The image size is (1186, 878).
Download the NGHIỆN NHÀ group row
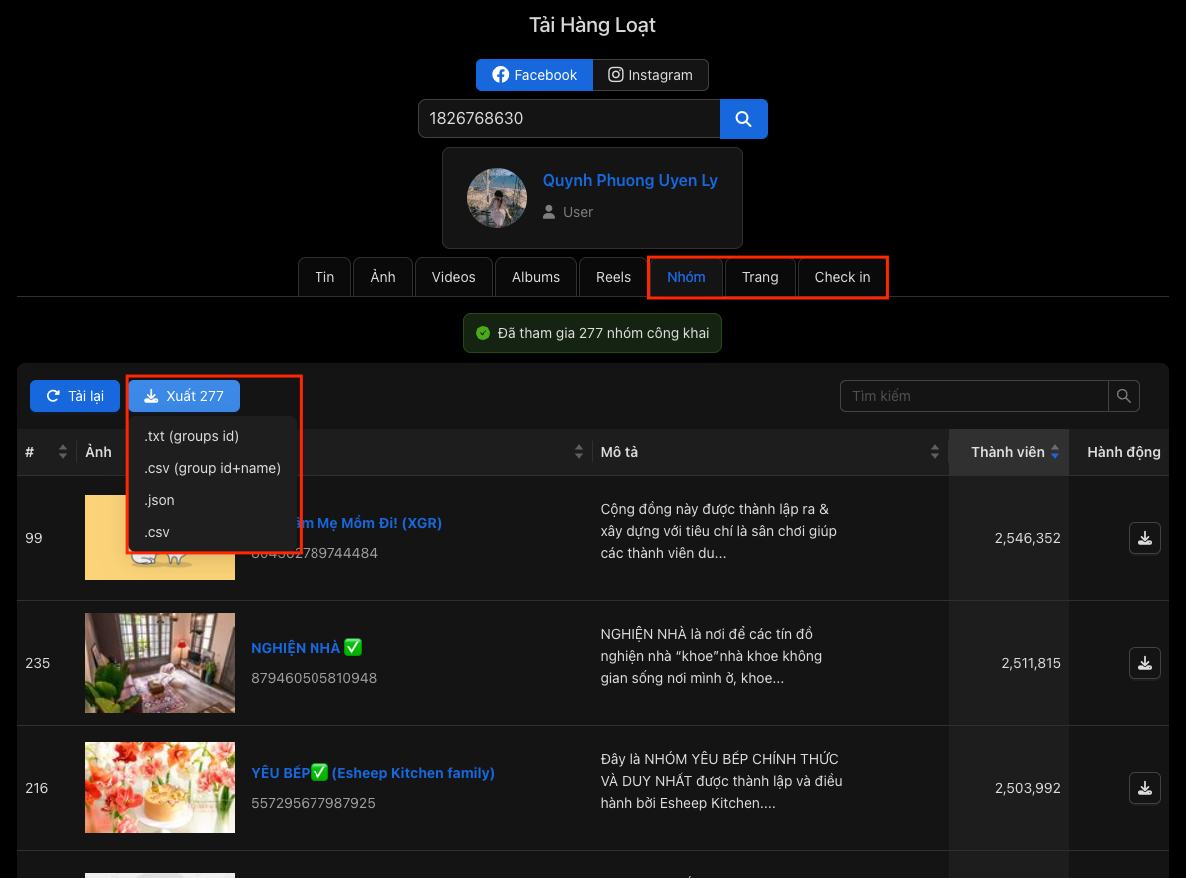(x=1144, y=663)
